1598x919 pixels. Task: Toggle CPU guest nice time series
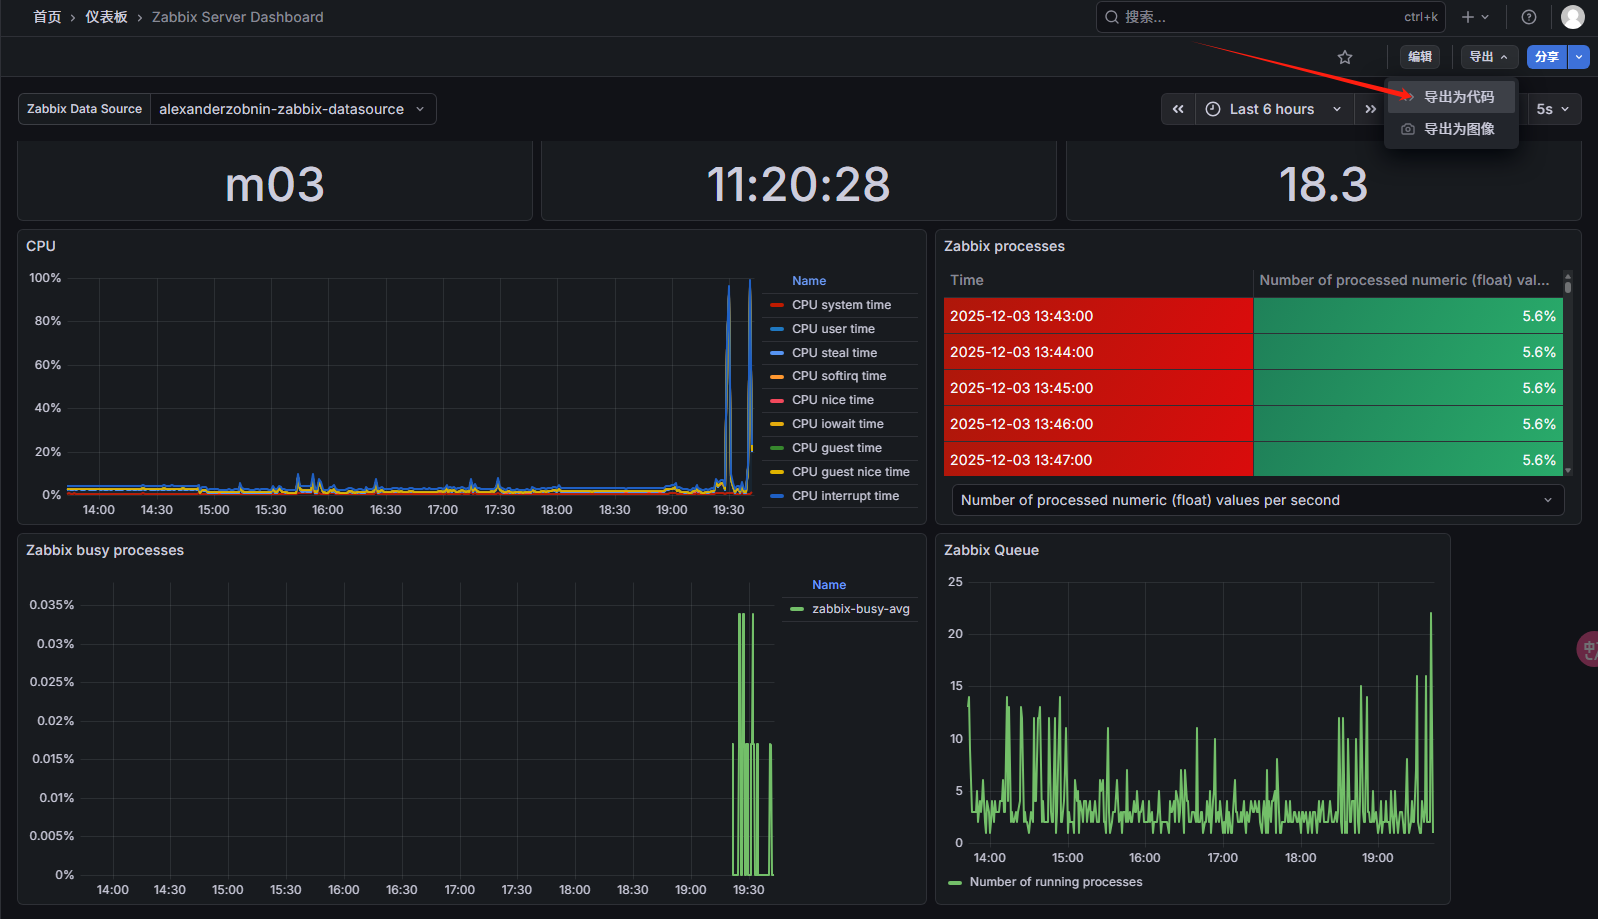click(x=851, y=472)
